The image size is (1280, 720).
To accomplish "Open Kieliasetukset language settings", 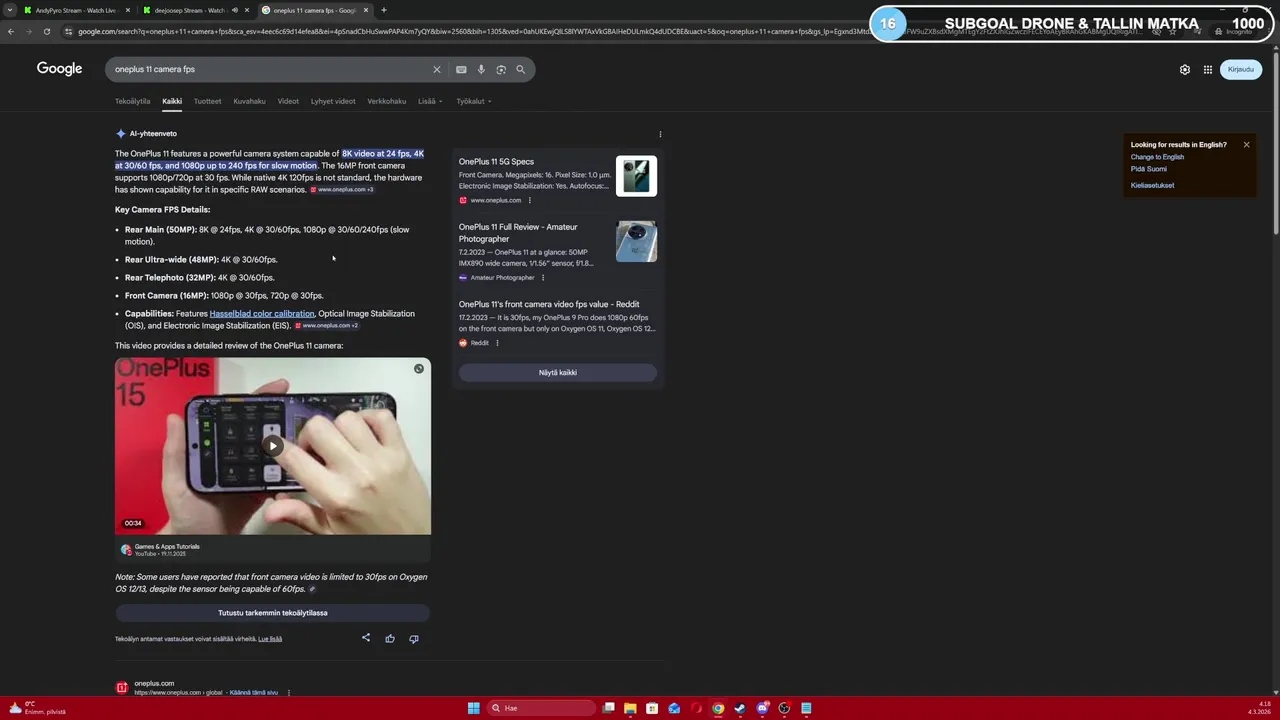I will tap(1153, 185).
